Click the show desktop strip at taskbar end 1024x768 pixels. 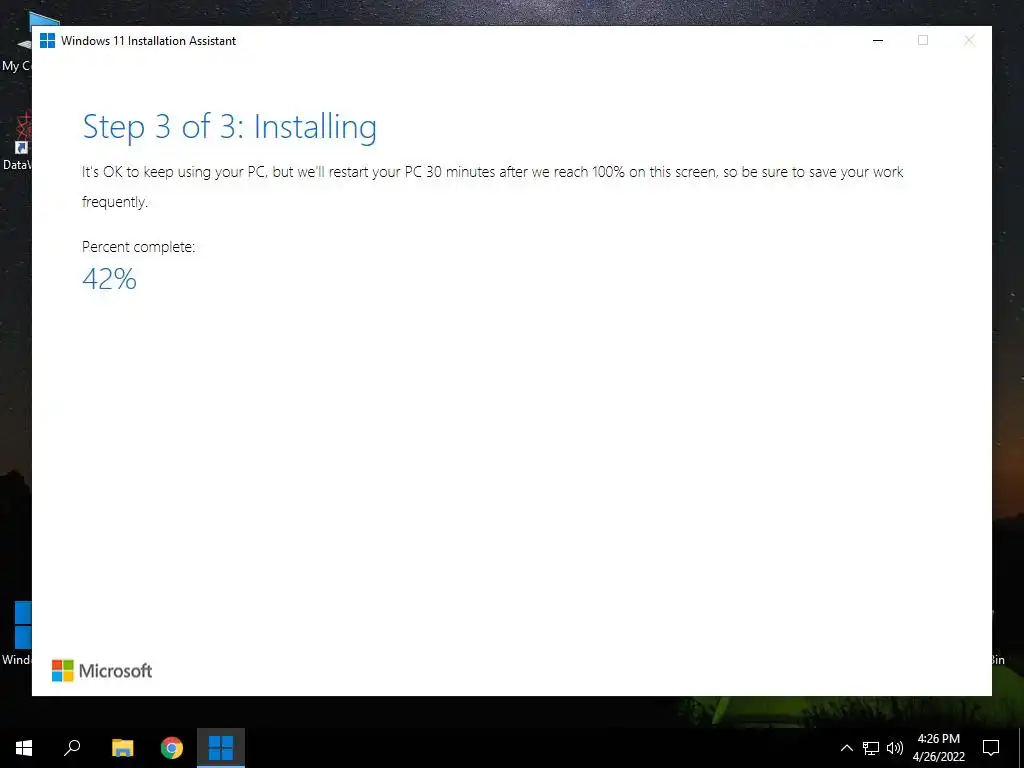1021,748
